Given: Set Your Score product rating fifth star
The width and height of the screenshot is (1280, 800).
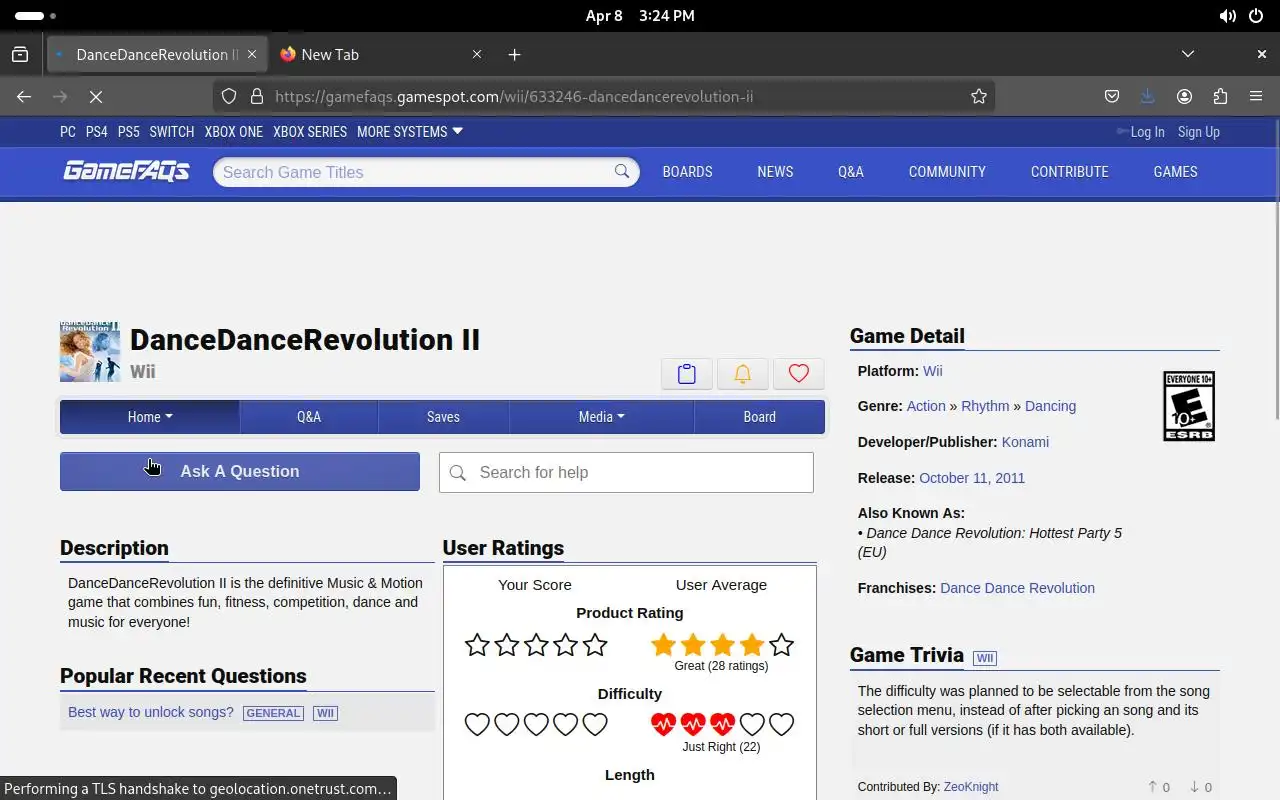Looking at the screenshot, I should (595, 645).
